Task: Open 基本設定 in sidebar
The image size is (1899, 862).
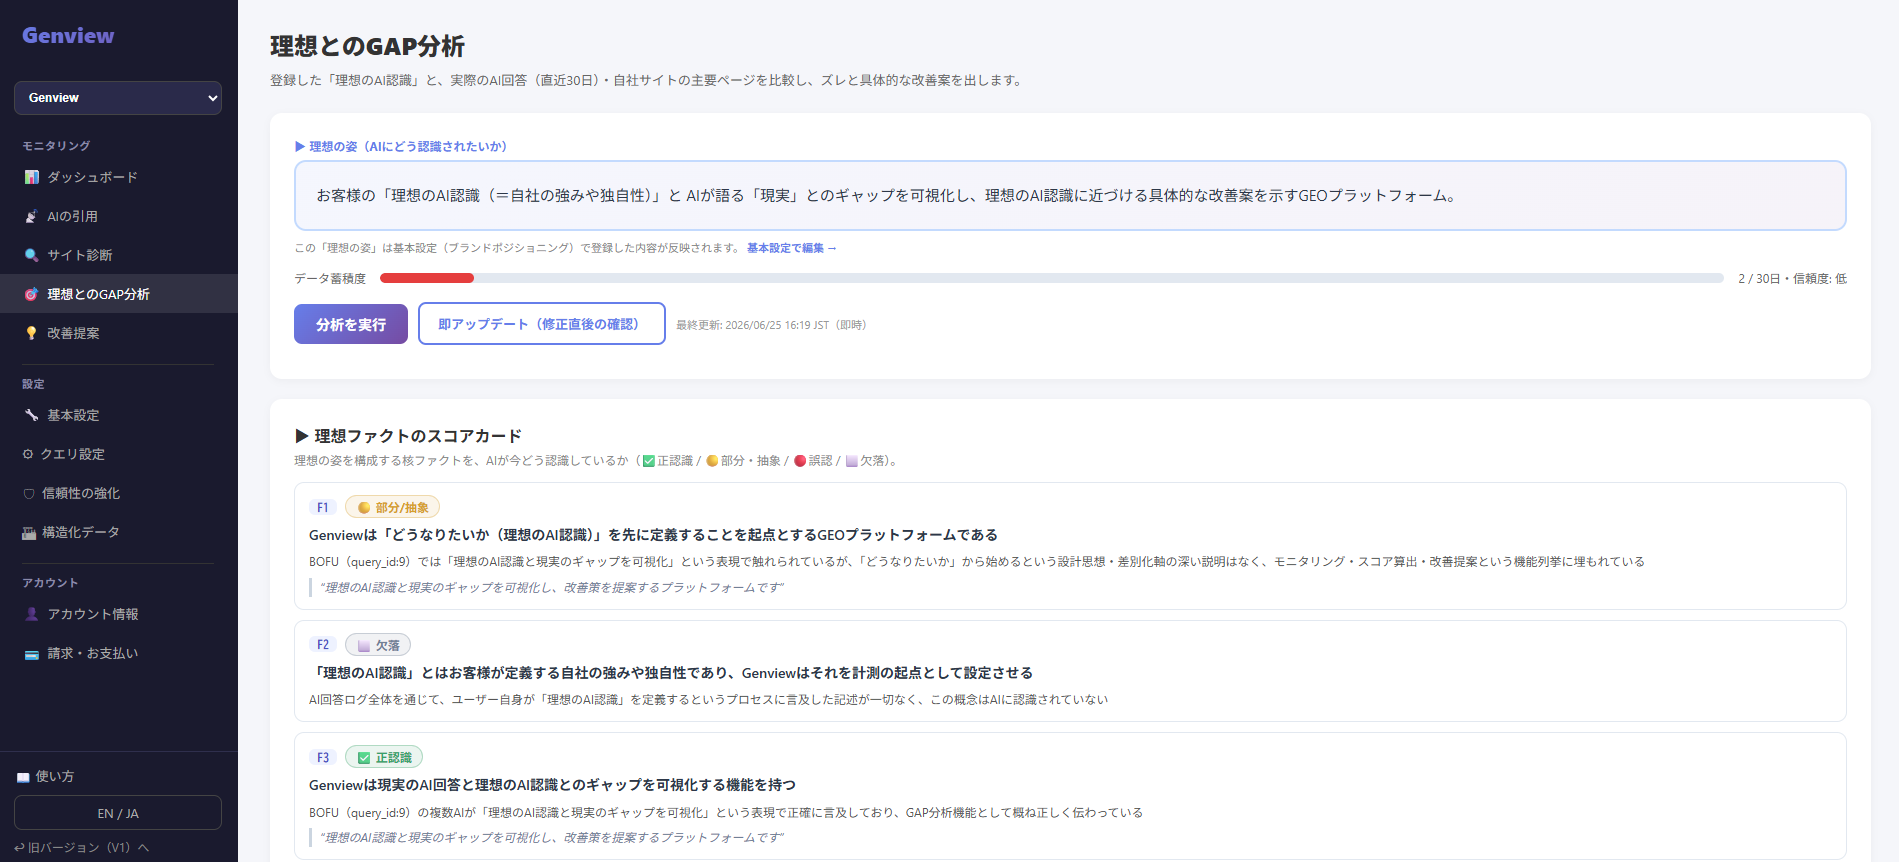Action: 118,415
